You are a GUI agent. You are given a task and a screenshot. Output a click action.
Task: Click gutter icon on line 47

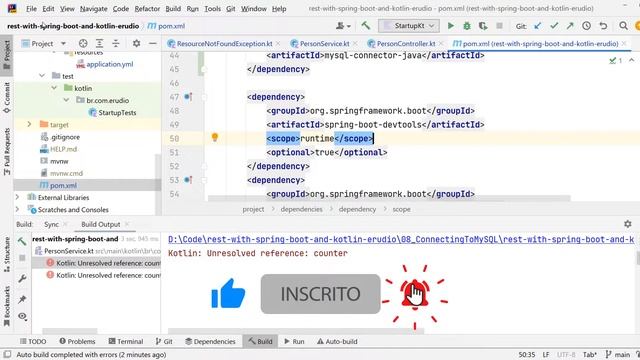tap(188, 97)
